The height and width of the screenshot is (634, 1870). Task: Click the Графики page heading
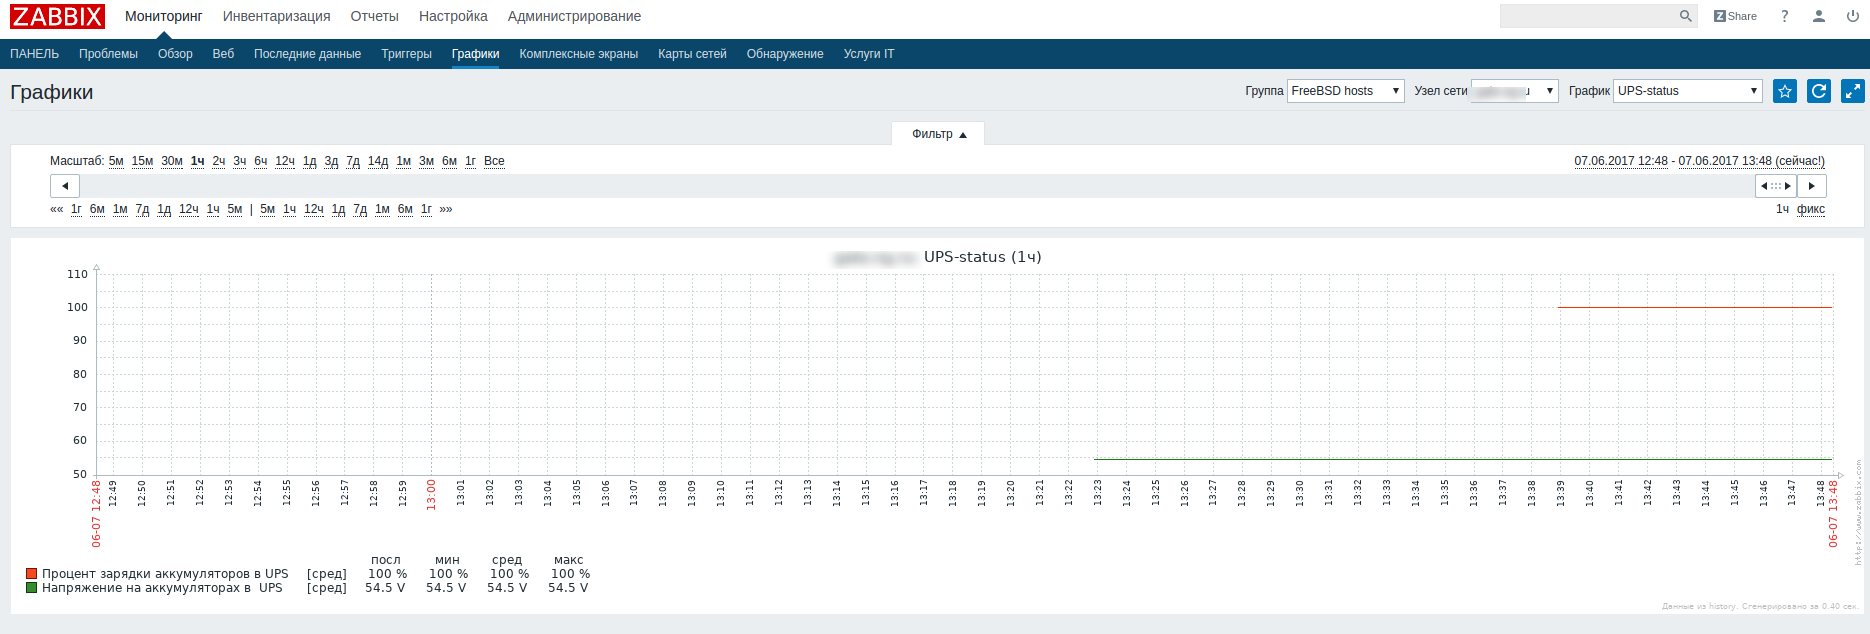(x=52, y=92)
